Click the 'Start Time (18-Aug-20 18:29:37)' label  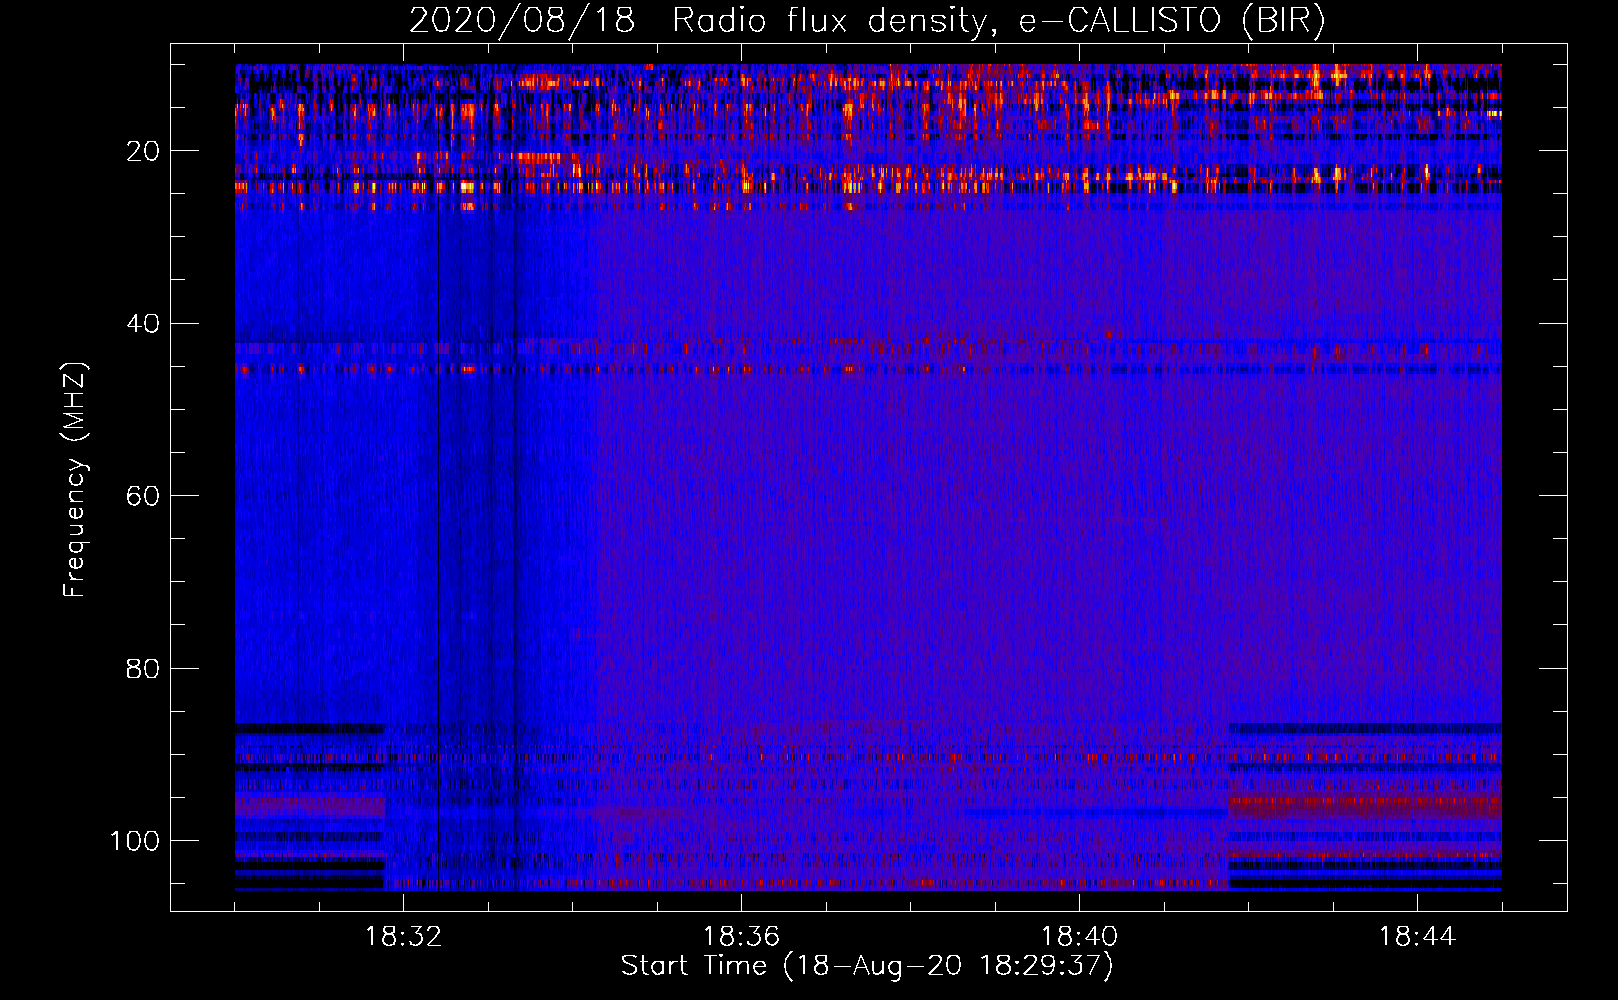click(x=867, y=966)
